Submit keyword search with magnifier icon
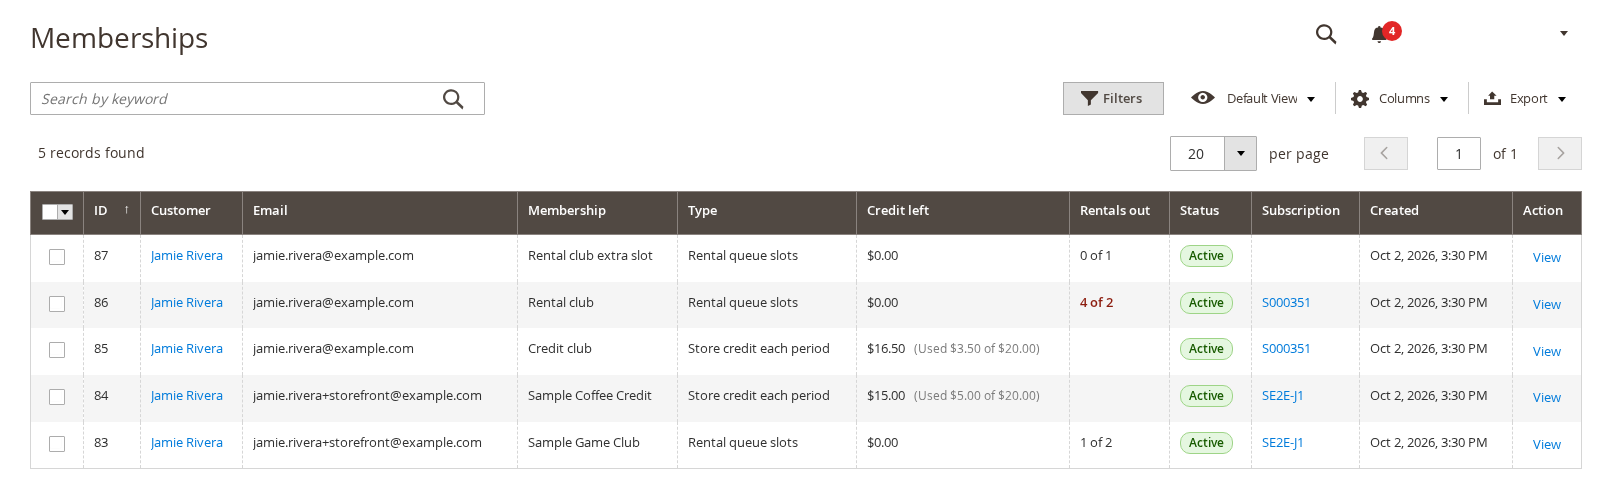Screen dimensions: 1612x480 pyautogui.click(x=453, y=99)
